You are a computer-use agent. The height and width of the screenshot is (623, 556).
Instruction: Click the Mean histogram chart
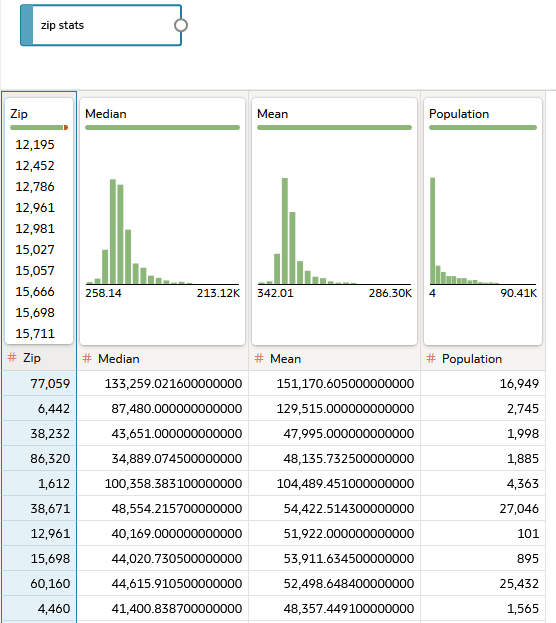[335, 231]
